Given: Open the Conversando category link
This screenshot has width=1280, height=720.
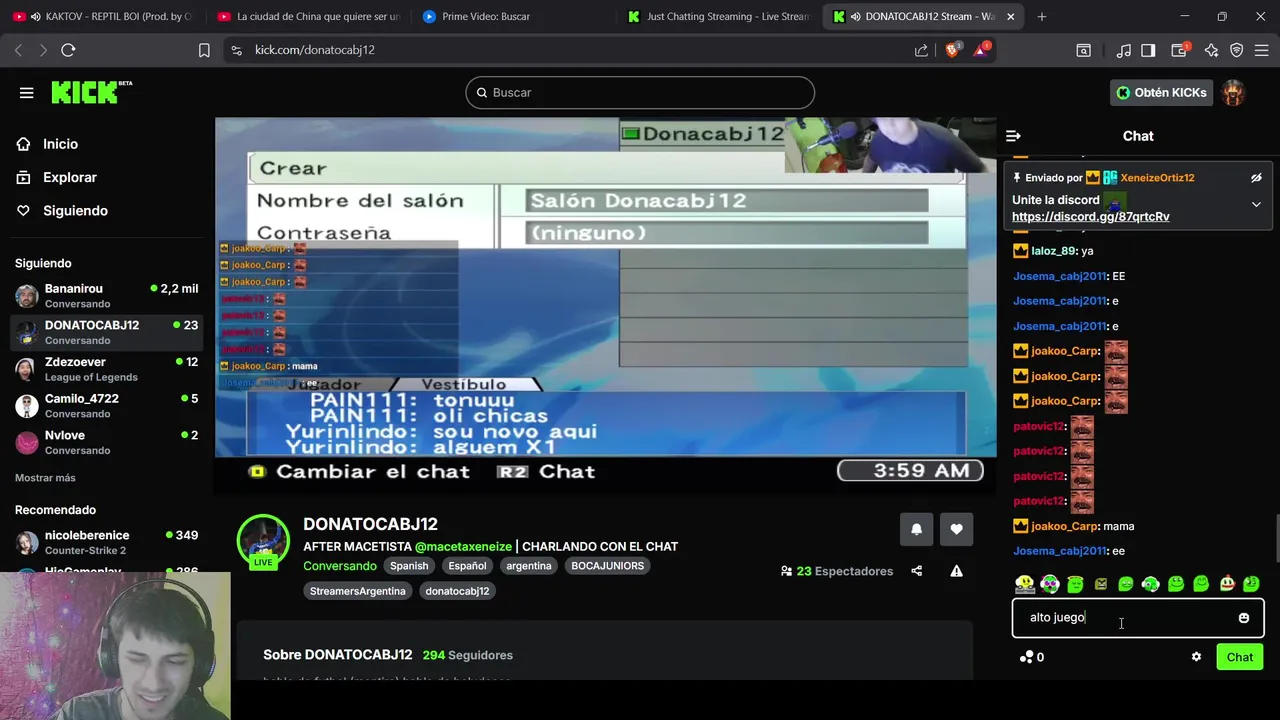Looking at the screenshot, I should coord(340,566).
